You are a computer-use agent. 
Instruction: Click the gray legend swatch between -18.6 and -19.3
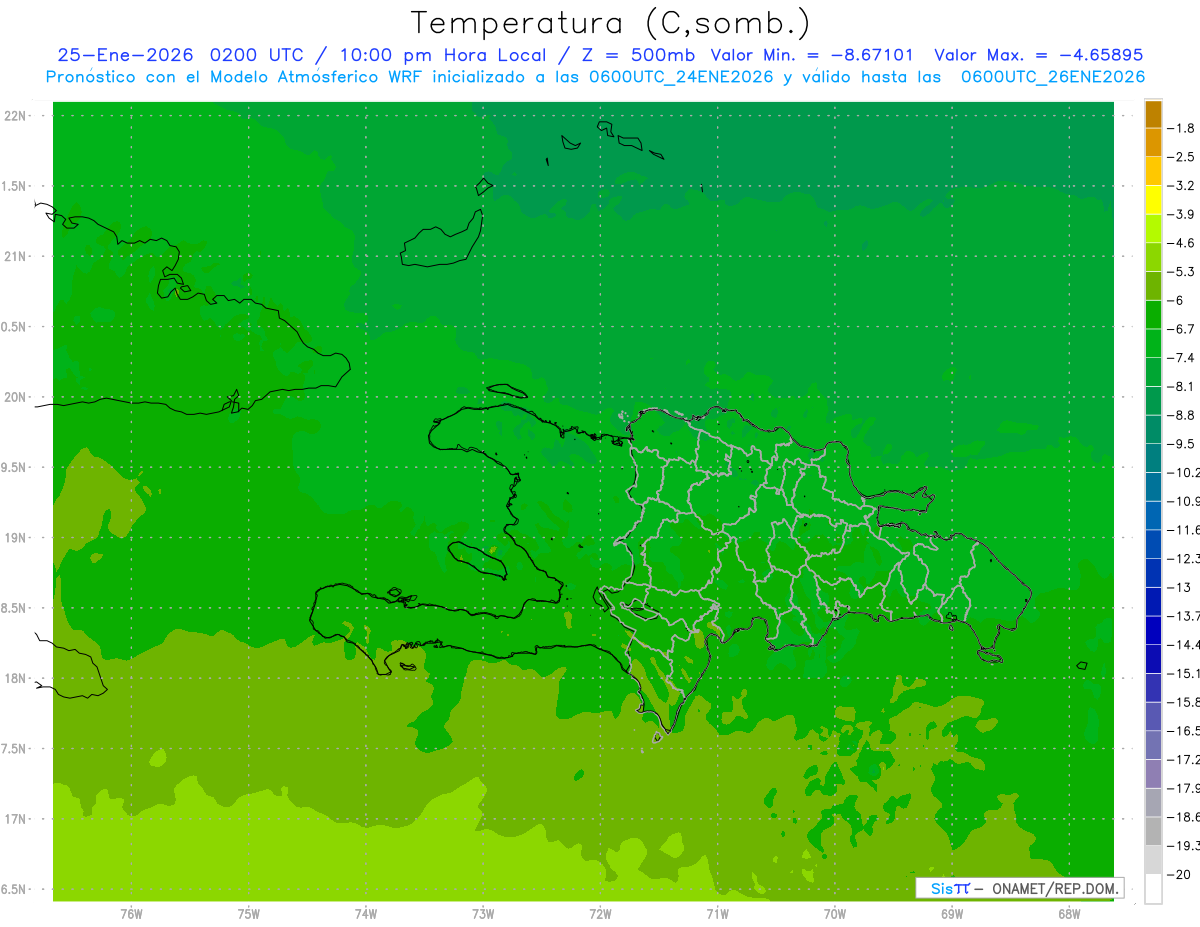1153,831
